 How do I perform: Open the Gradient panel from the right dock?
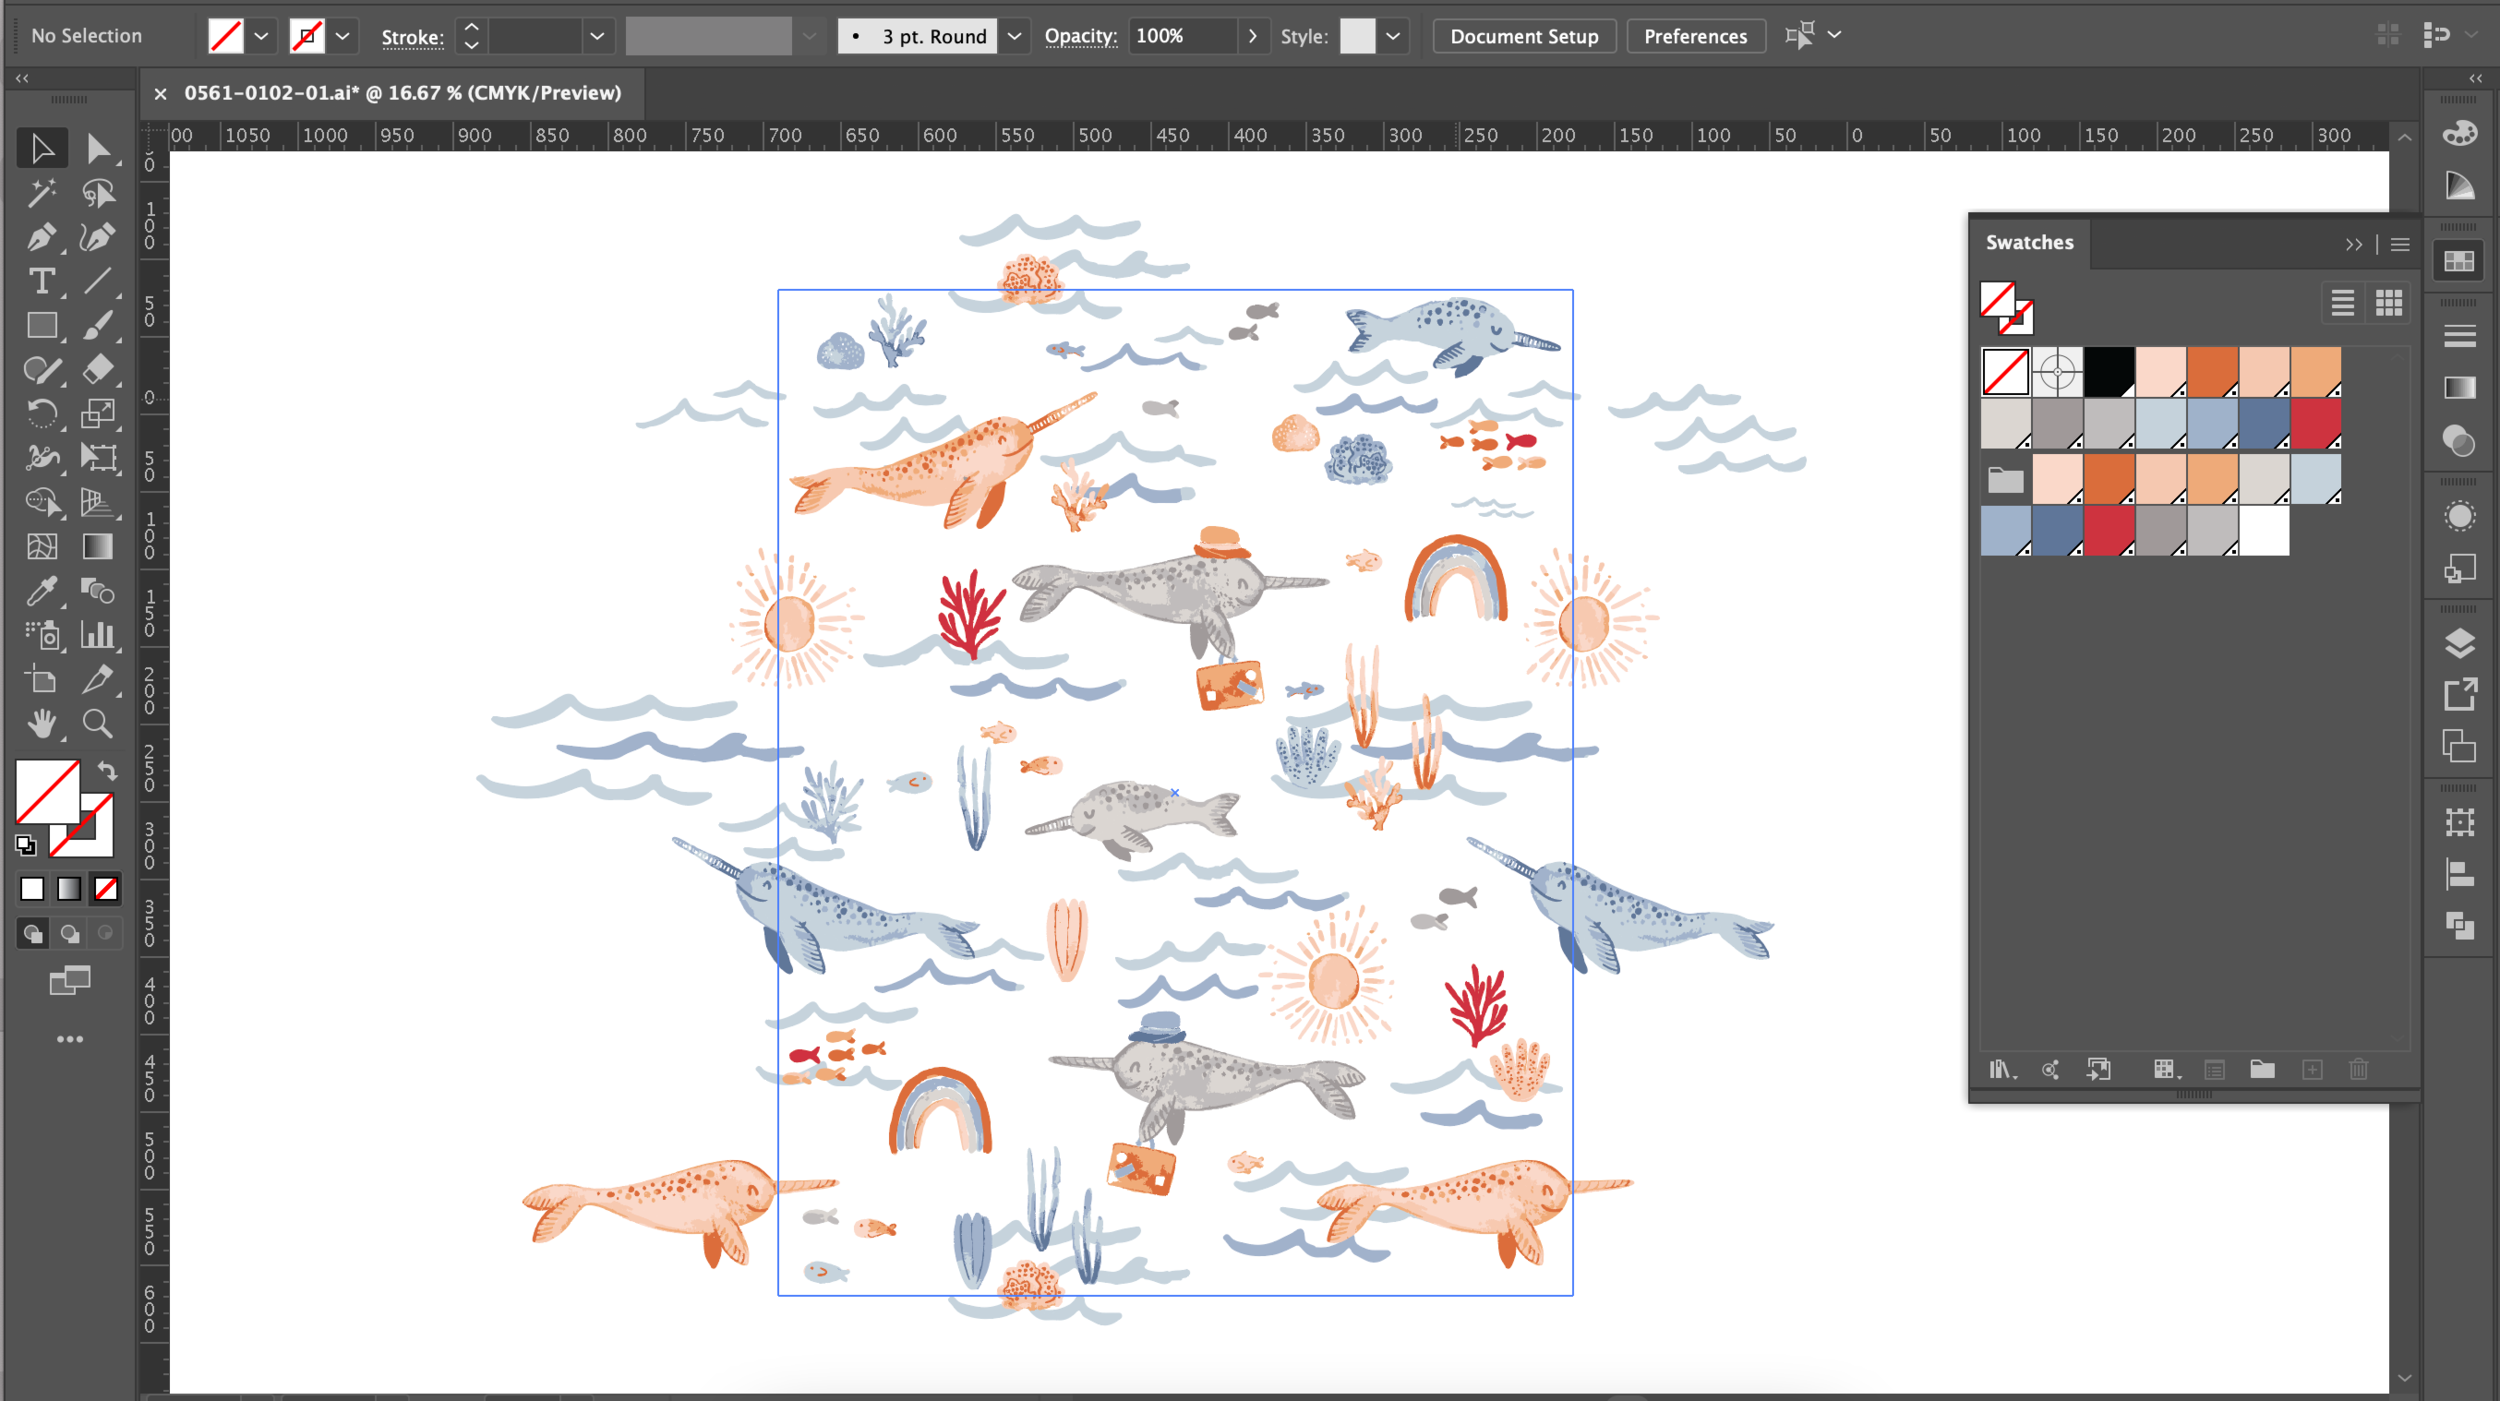pyautogui.click(x=2458, y=388)
